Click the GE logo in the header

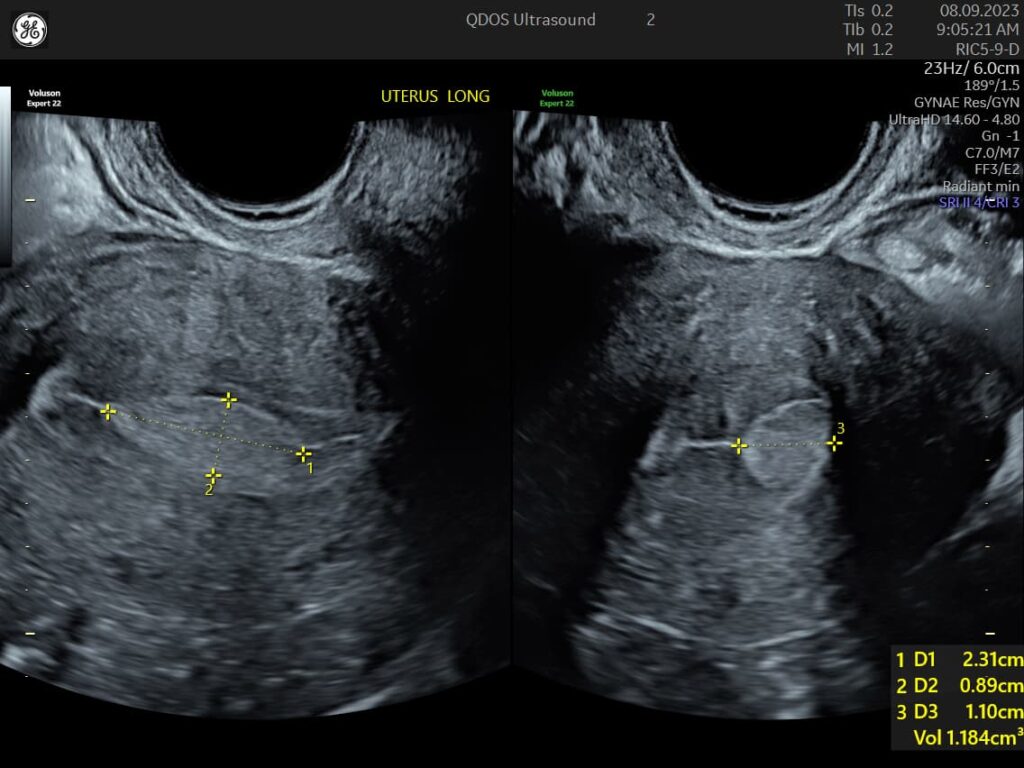(x=29, y=30)
